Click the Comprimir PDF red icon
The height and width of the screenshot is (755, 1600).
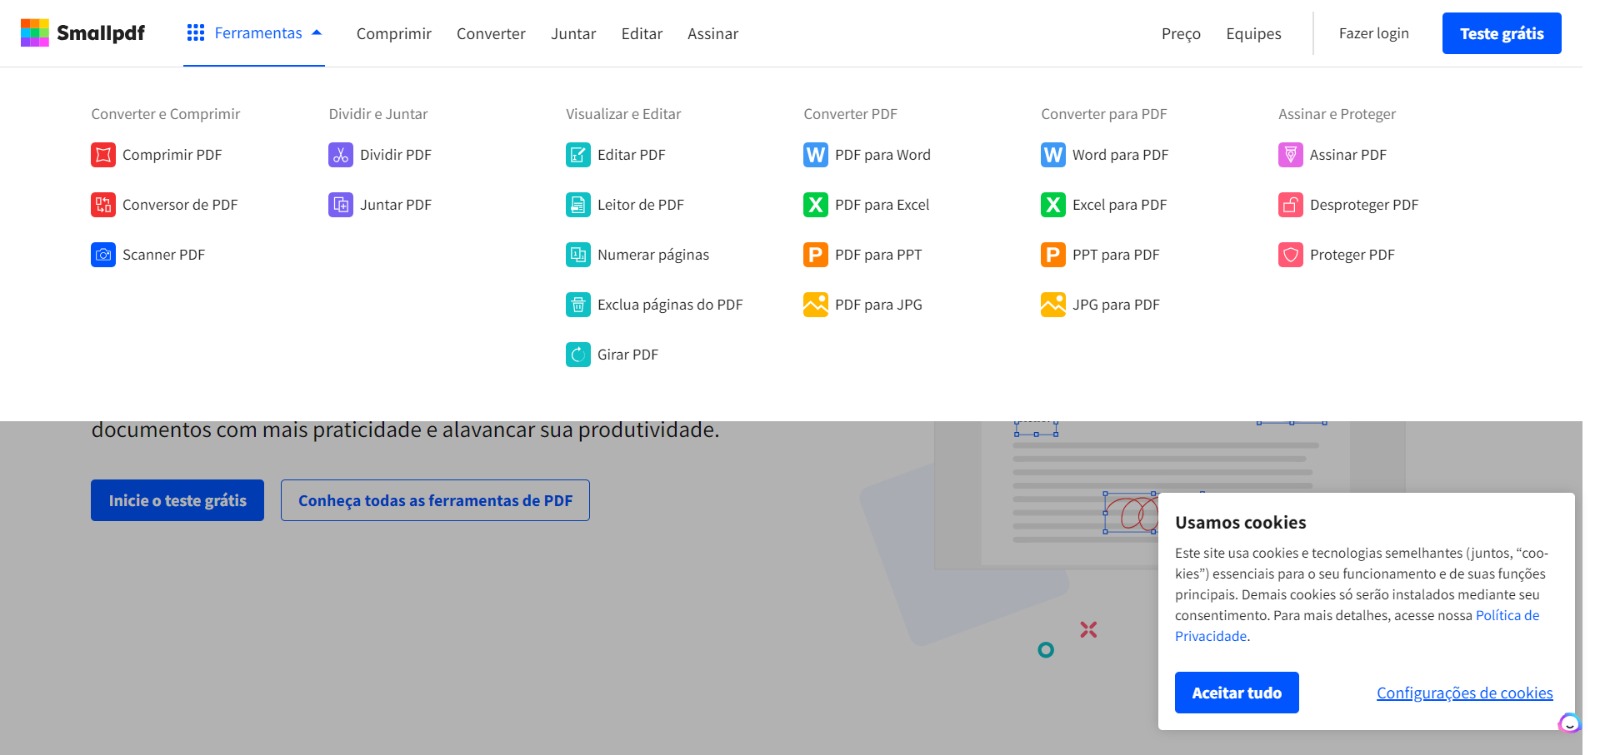pyautogui.click(x=103, y=155)
